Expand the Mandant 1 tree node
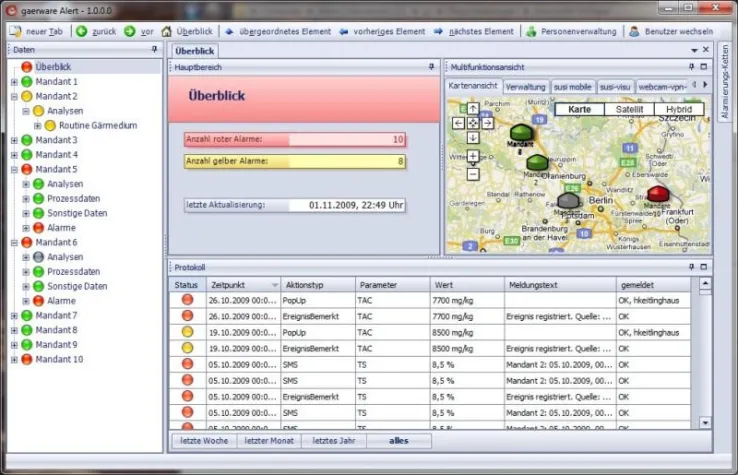 pos(14,82)
